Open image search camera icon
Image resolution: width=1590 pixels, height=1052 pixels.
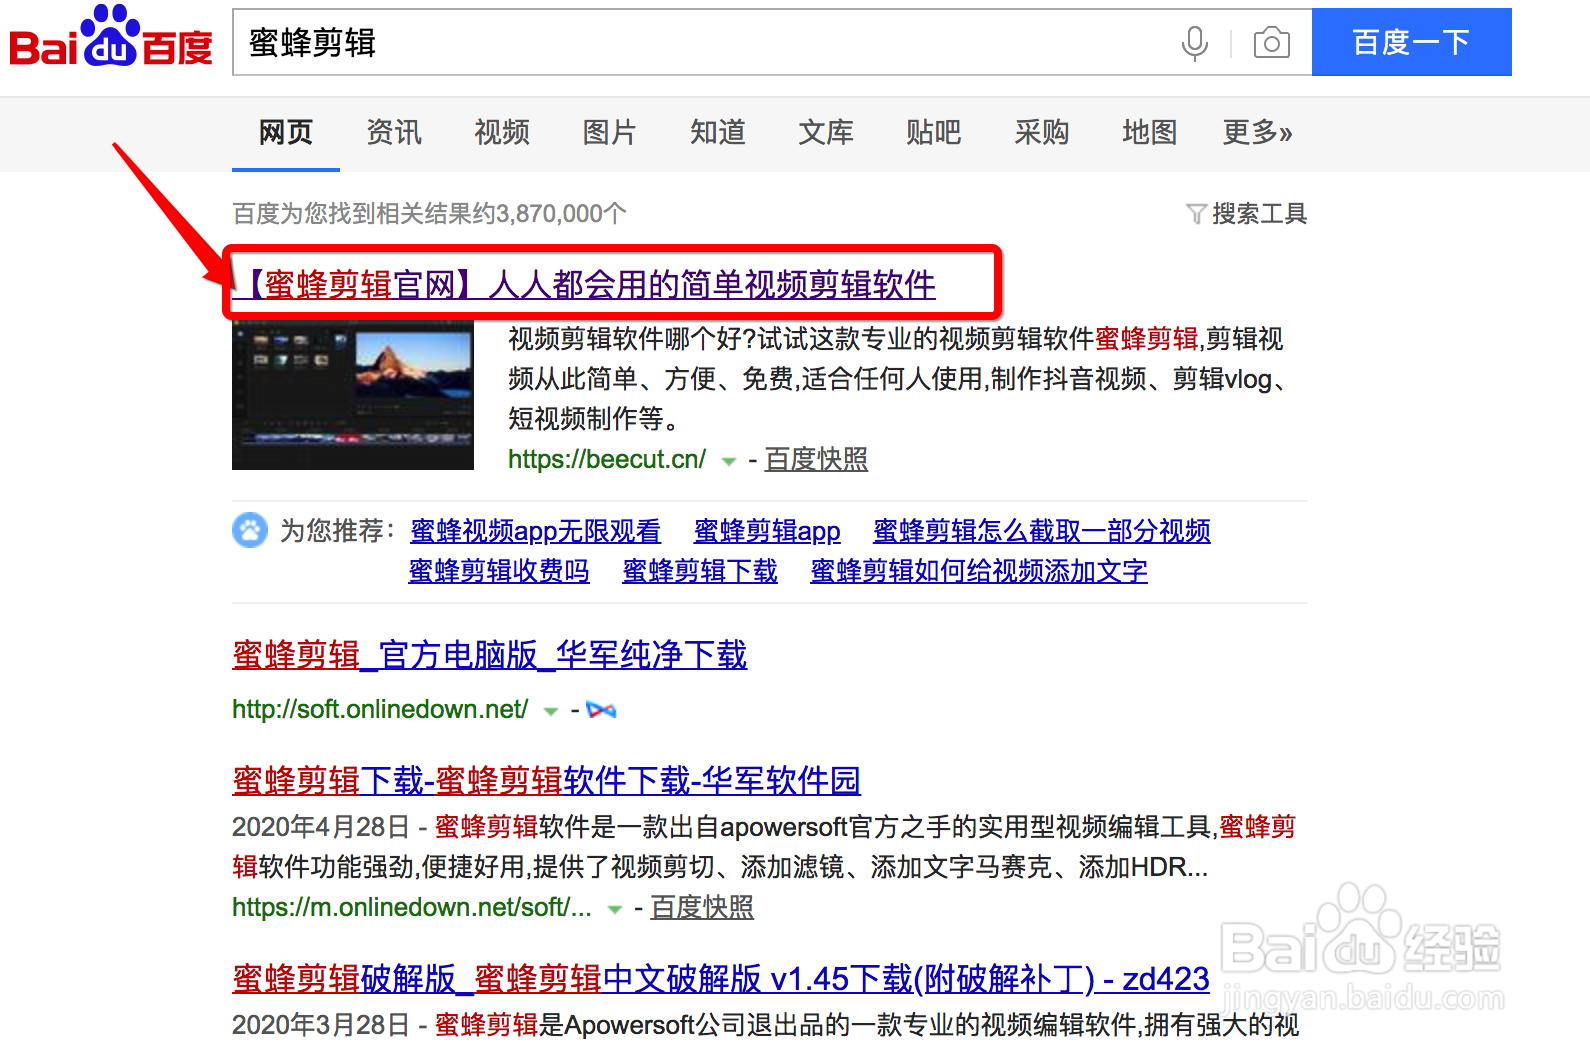tap(1271, 43)
